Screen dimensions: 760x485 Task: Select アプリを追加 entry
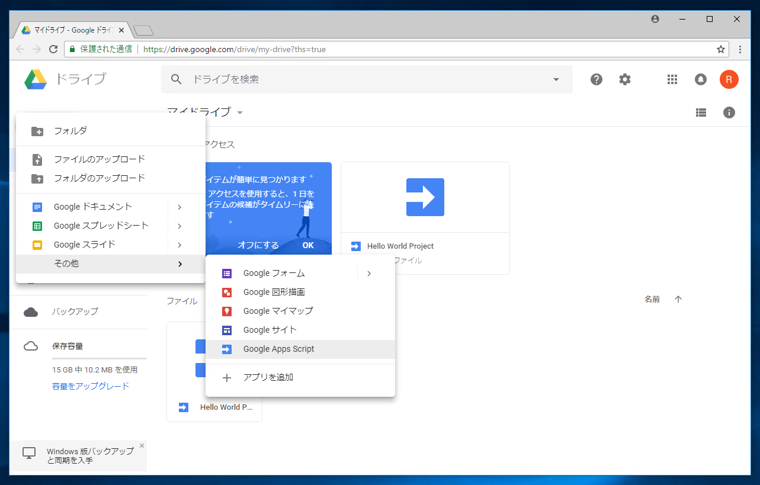pos(301,377)
